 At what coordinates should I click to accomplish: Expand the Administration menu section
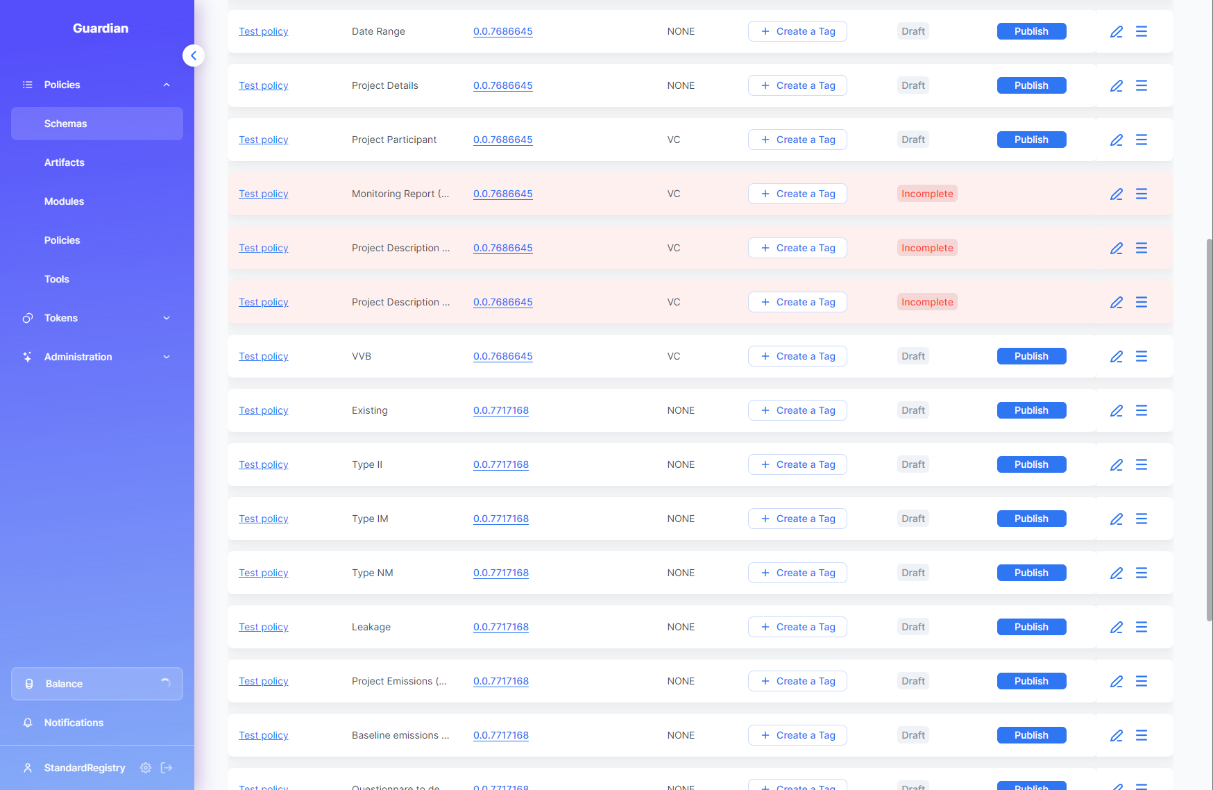click(166, 357)
